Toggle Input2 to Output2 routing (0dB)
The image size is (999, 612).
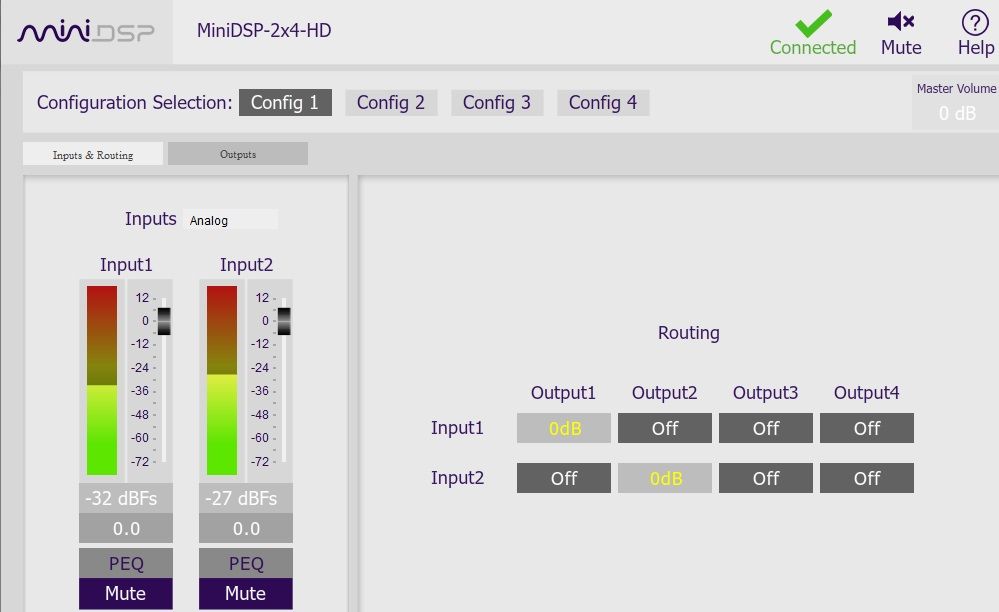coord(665,478)
